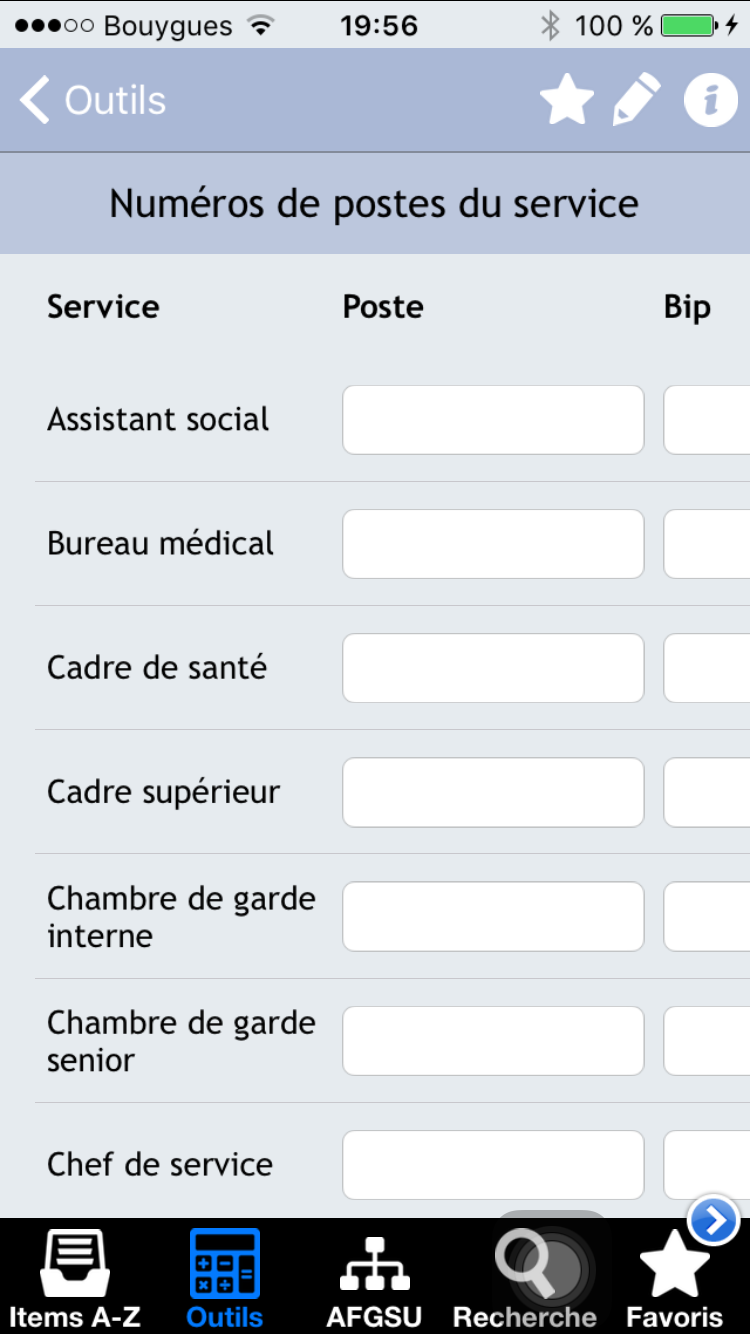Focus the Poste field for Cadre supérieur
The width and height of the screenshot is (750, 1334).
pos(493,792)
